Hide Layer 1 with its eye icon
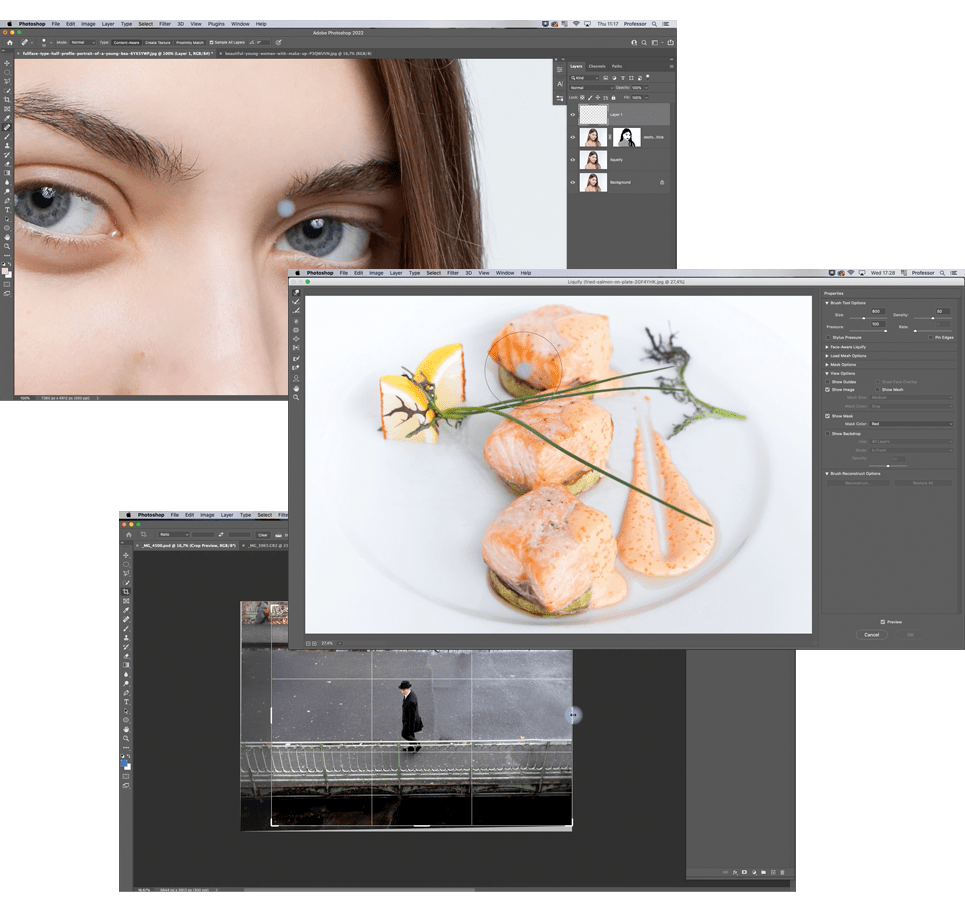Viewport: 965px width, 911px height. tap(572, 114)
